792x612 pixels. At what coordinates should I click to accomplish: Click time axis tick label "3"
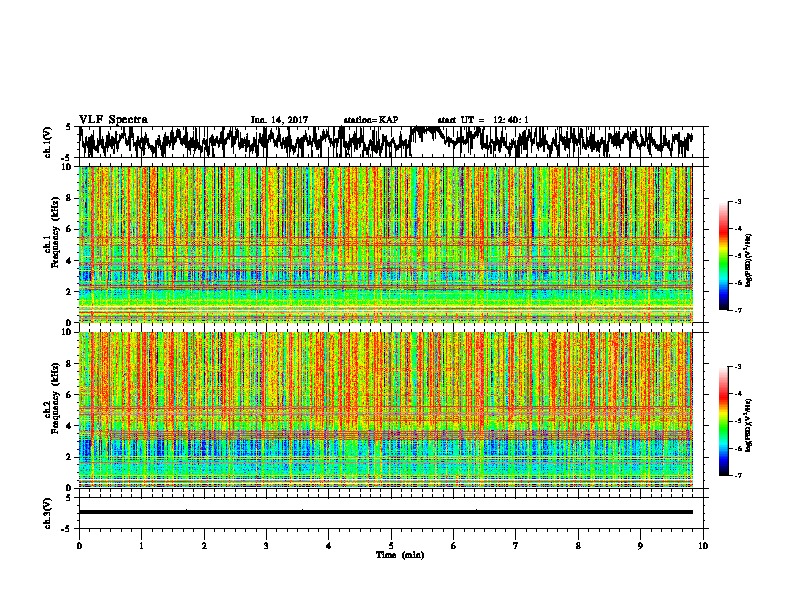[266, 546]
